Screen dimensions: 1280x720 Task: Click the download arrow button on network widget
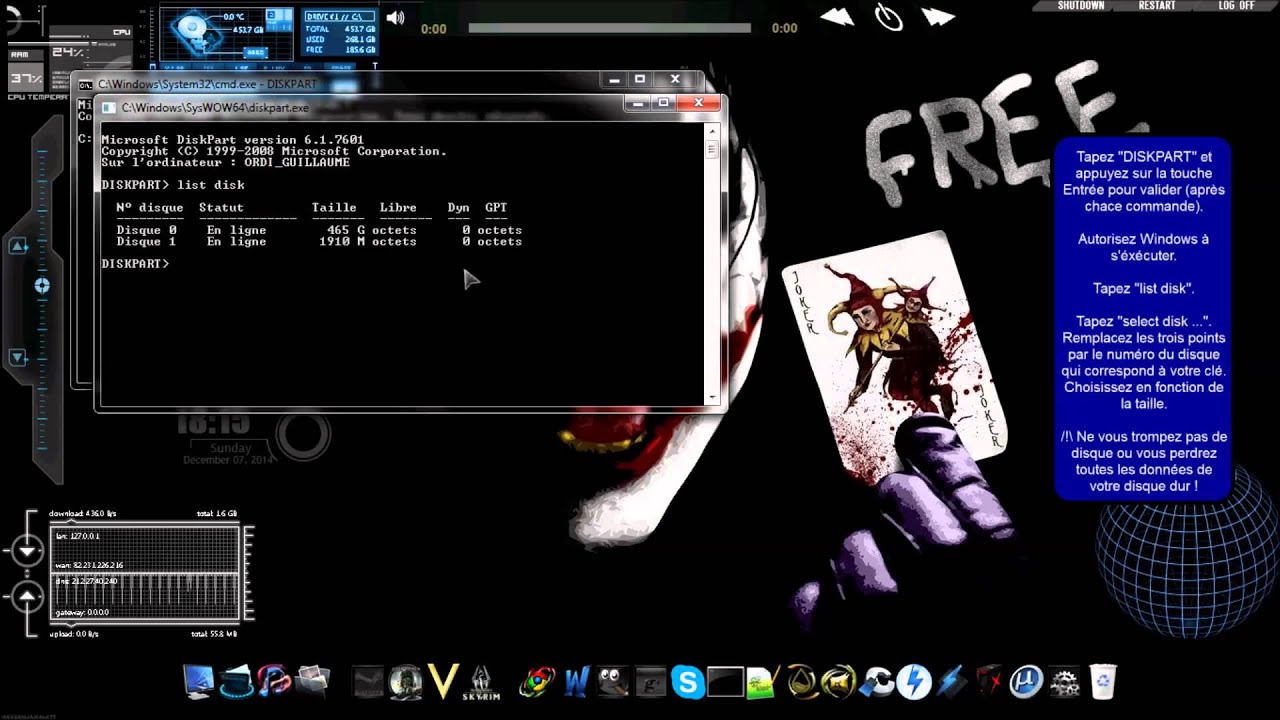[27, 550]
